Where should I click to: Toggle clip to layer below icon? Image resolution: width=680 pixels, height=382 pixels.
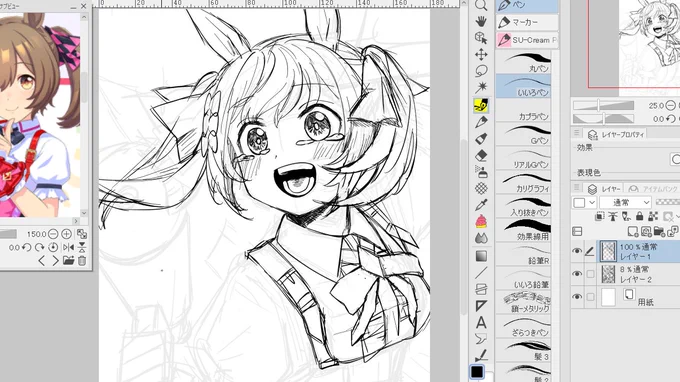point(600,216)
